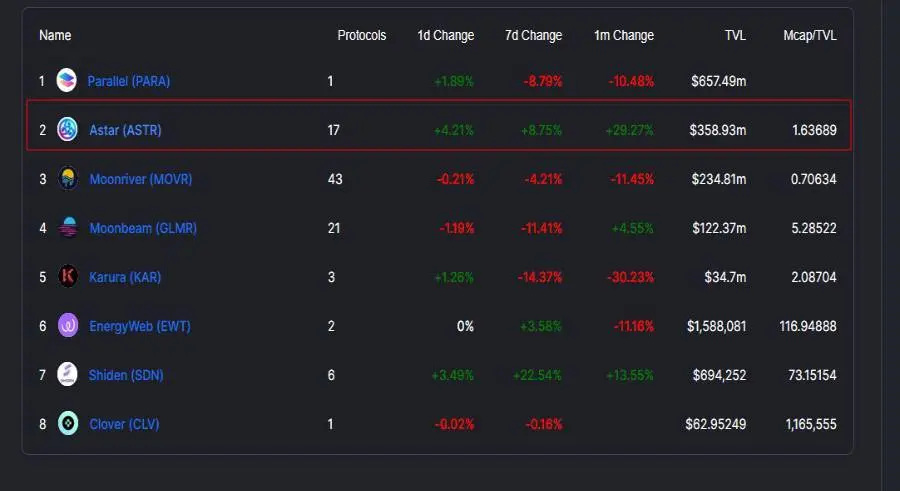This screenshot has width=900, height=491.
Task: Click the Moonriver (MOVR) chain logo icon
Action: (68, 179)
